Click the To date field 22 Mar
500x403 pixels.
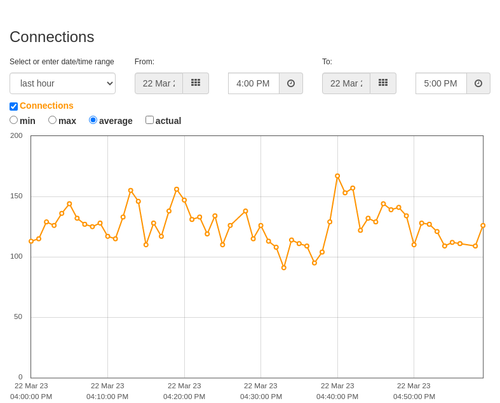(346, 83)
